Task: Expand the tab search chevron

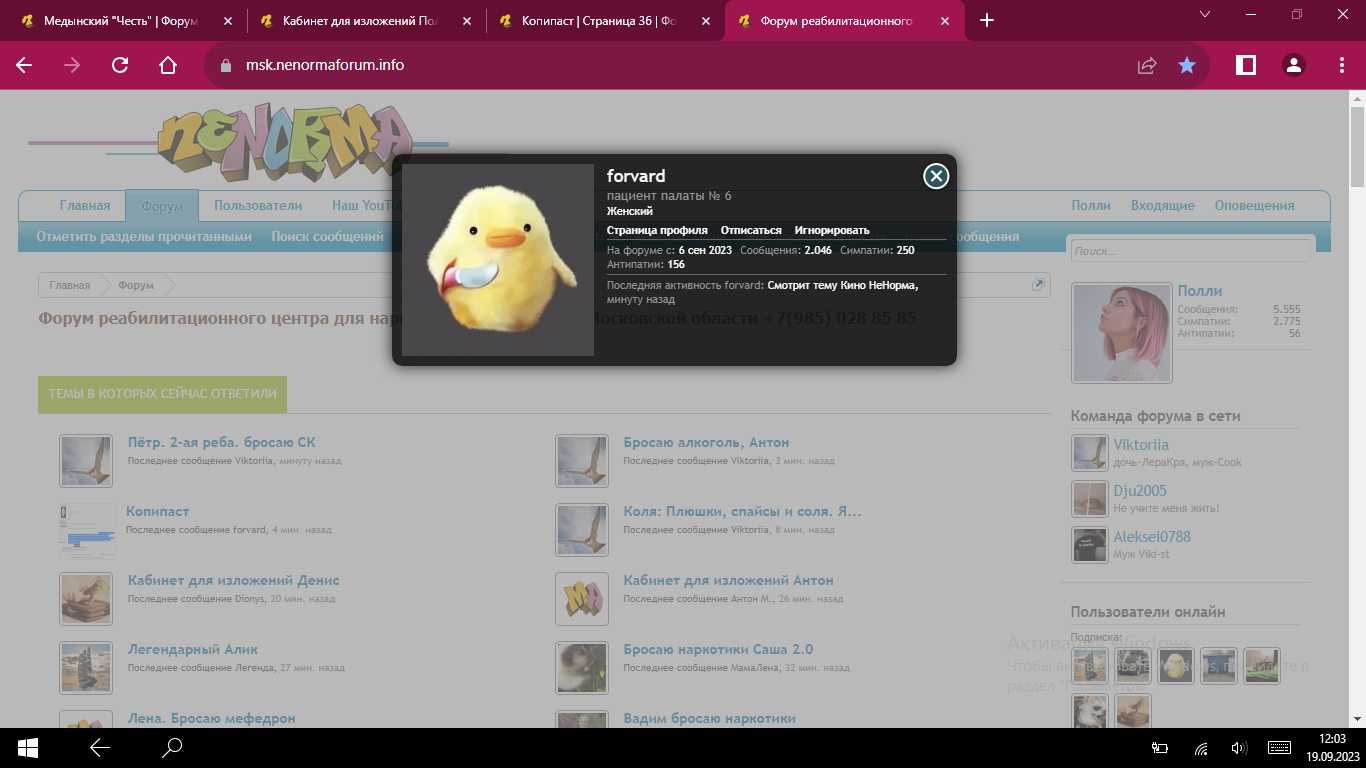Action: pyautogui.click(x=1205, y=14)
